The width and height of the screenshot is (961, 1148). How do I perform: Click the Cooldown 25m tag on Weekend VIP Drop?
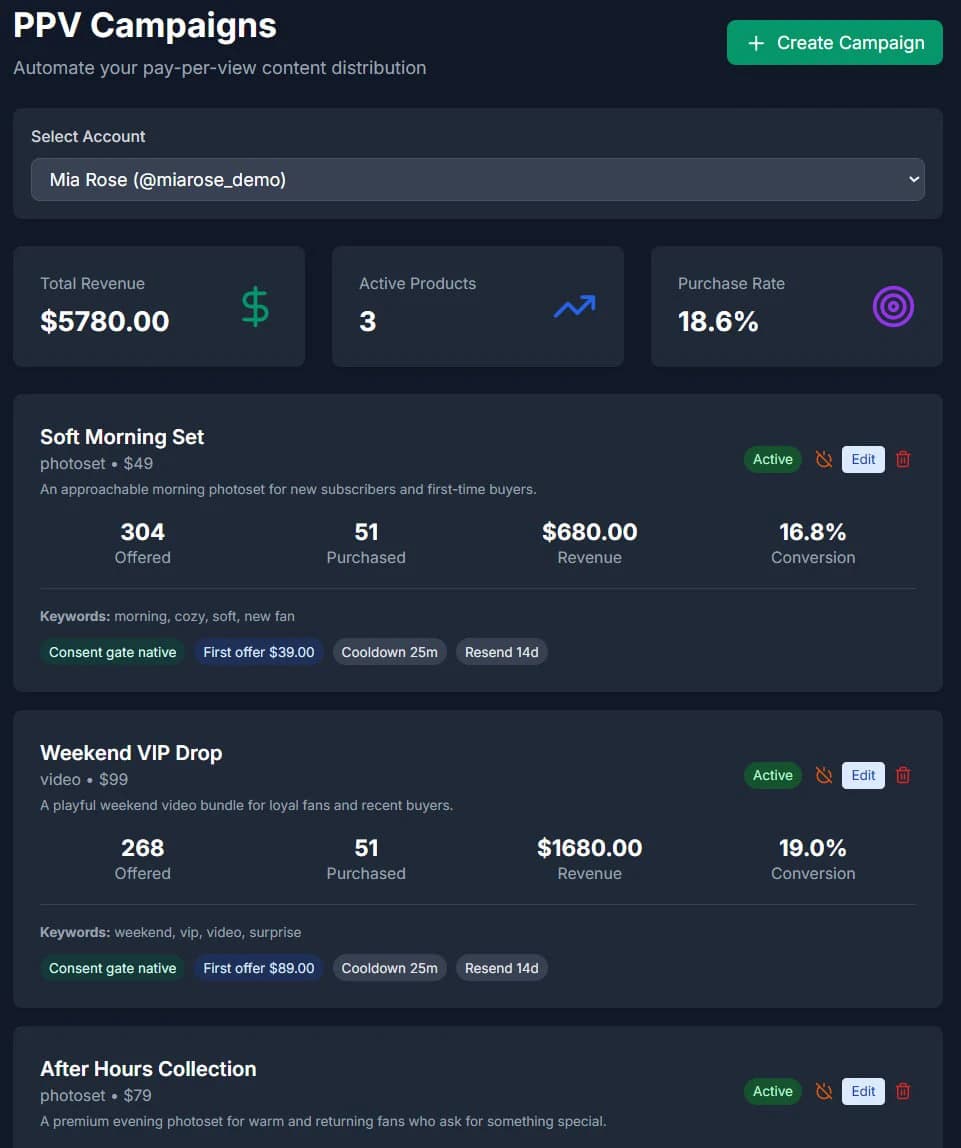389,969
